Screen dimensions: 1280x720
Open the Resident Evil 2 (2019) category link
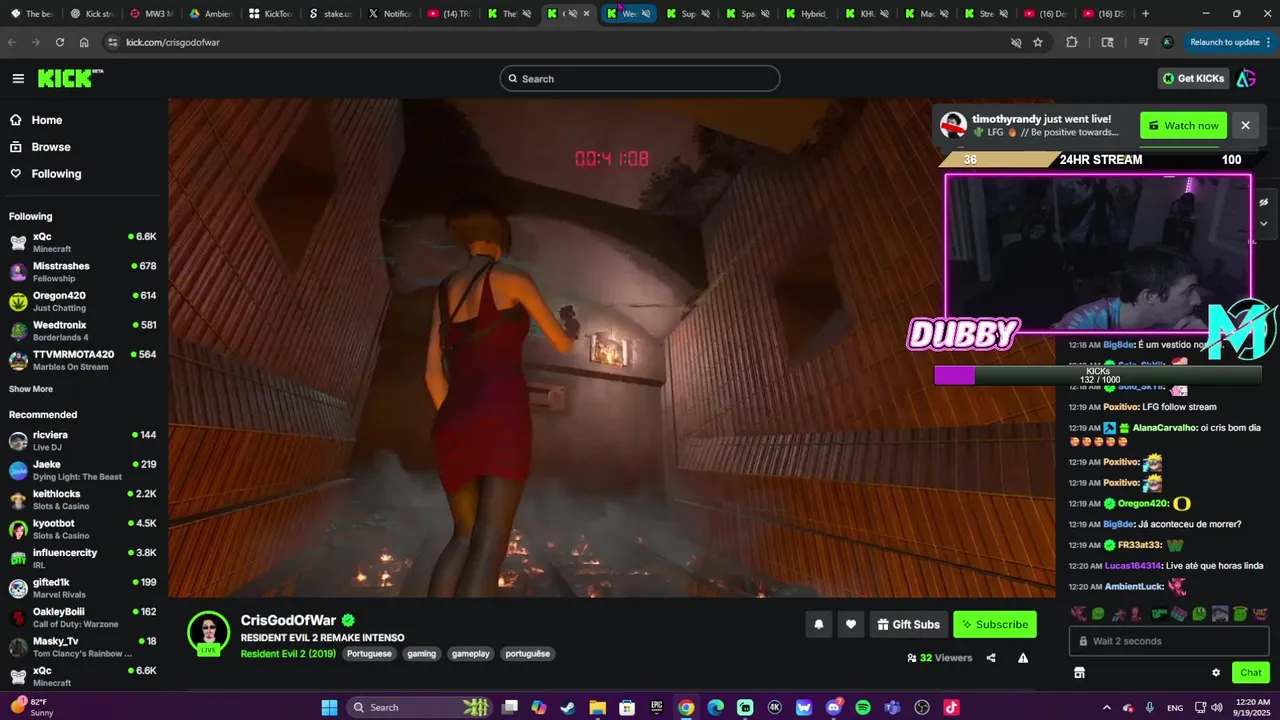coord(288,654)
